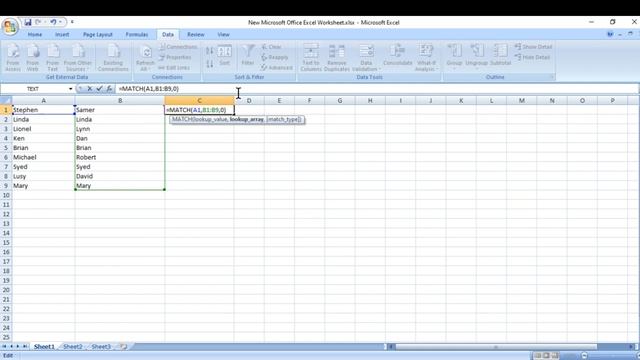Image resolution: width=640 pixels, height=360 pixels.
Task: Save workbook from Quick Access Toolbar
Action: pos(27,22)
